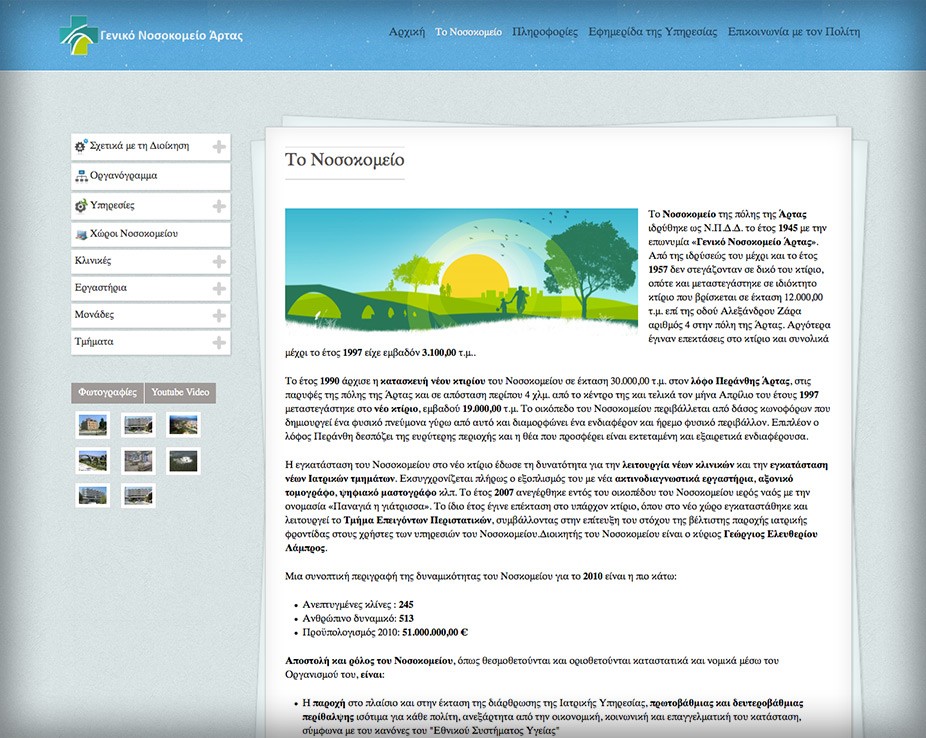This screenshot has height=738, width=926.
Task: Open the Επικοινωνία με τον Πολίτη link
Action: pos(794,32)
